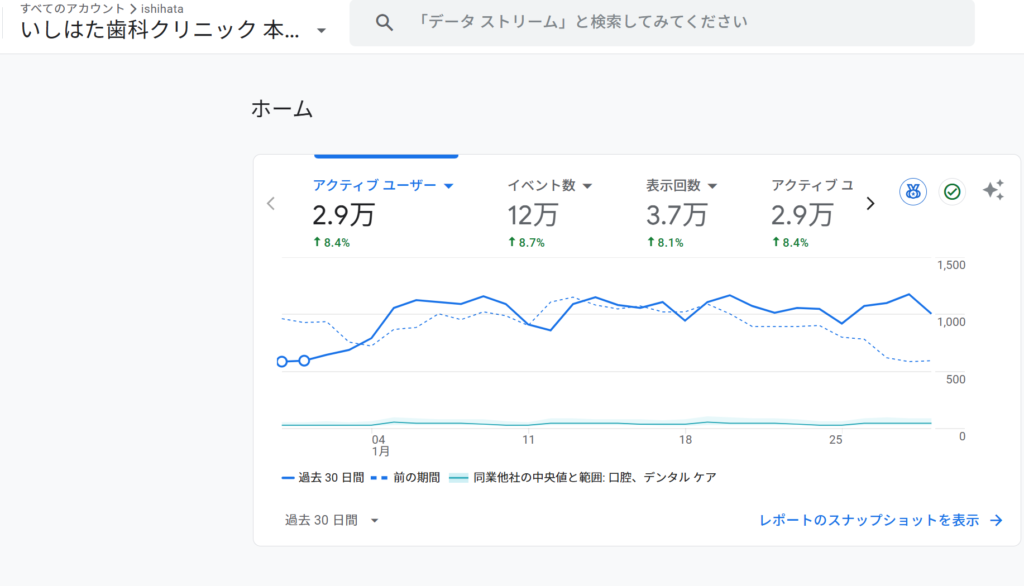Open the sparkle insights icon

coord(993,191)
